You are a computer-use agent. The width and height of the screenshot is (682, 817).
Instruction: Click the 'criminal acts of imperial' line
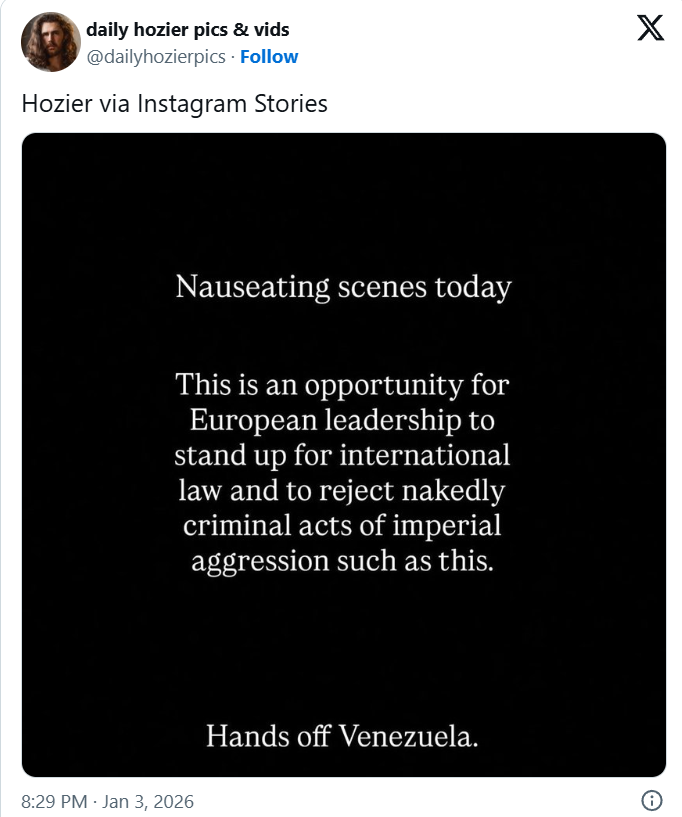(343, 525)
